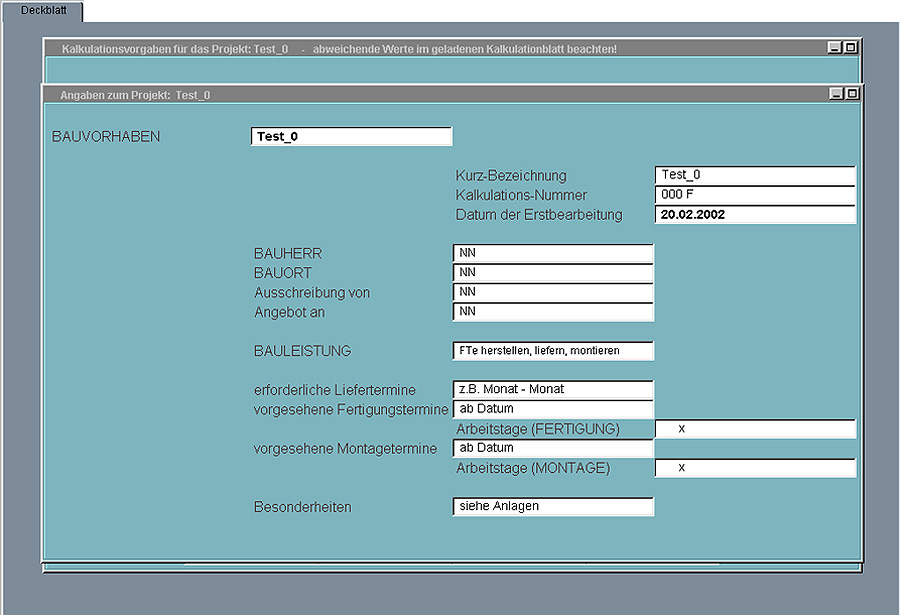The width and height of the screenshot is (900, 615).
Task: Select the BAUHERR input field
Action: (552, 254)
